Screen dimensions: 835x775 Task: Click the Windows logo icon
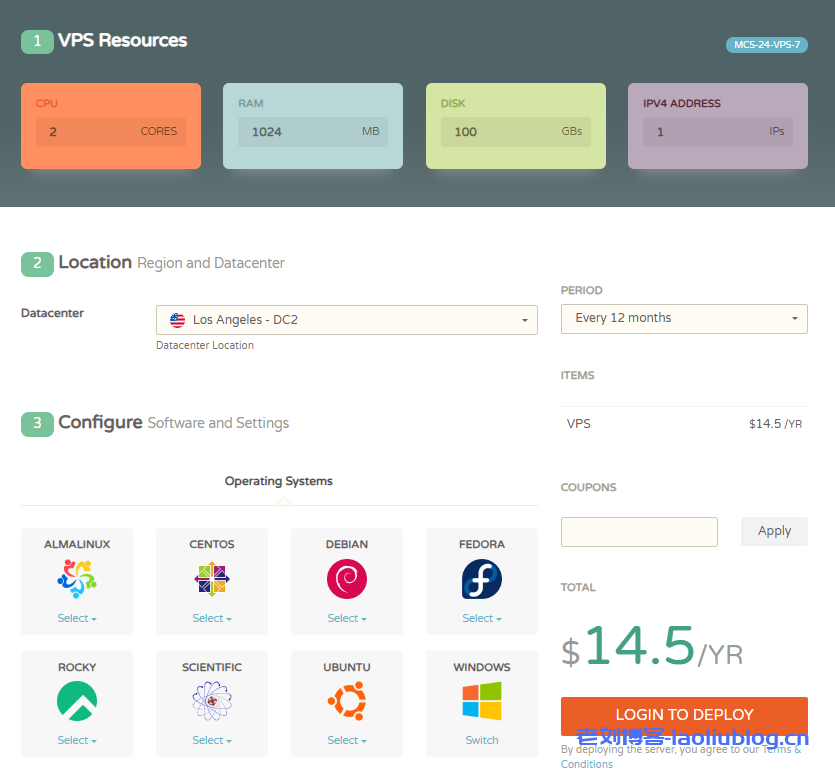click(x=481, y=702)
